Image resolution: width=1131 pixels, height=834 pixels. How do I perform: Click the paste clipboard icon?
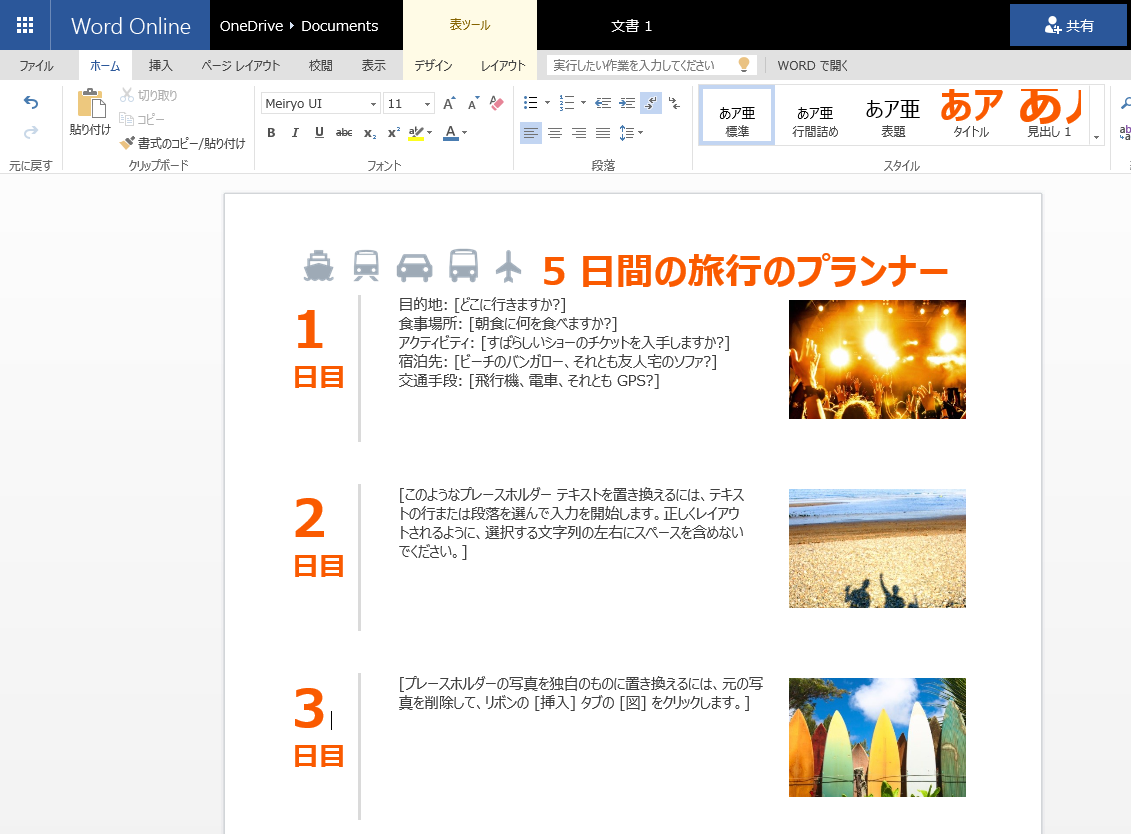tap(91, 104)
